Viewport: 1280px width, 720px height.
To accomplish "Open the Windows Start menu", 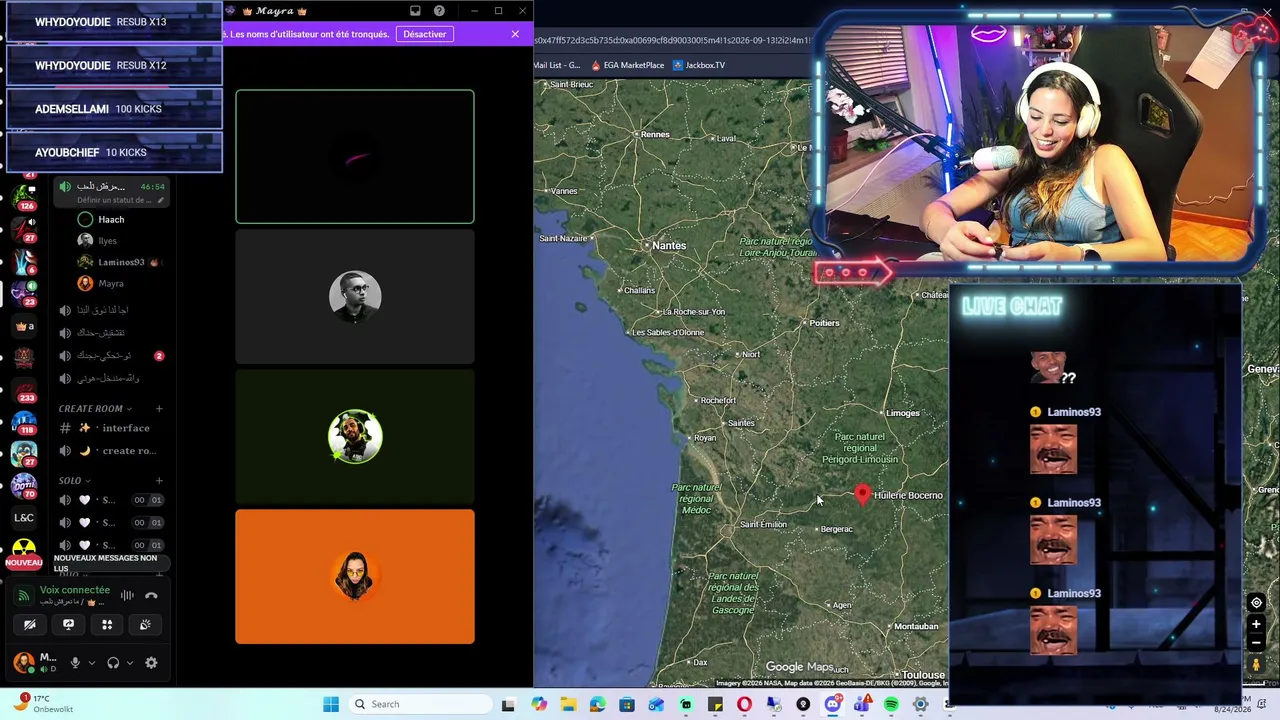I will pyautogui.click(x=331, y=704).
